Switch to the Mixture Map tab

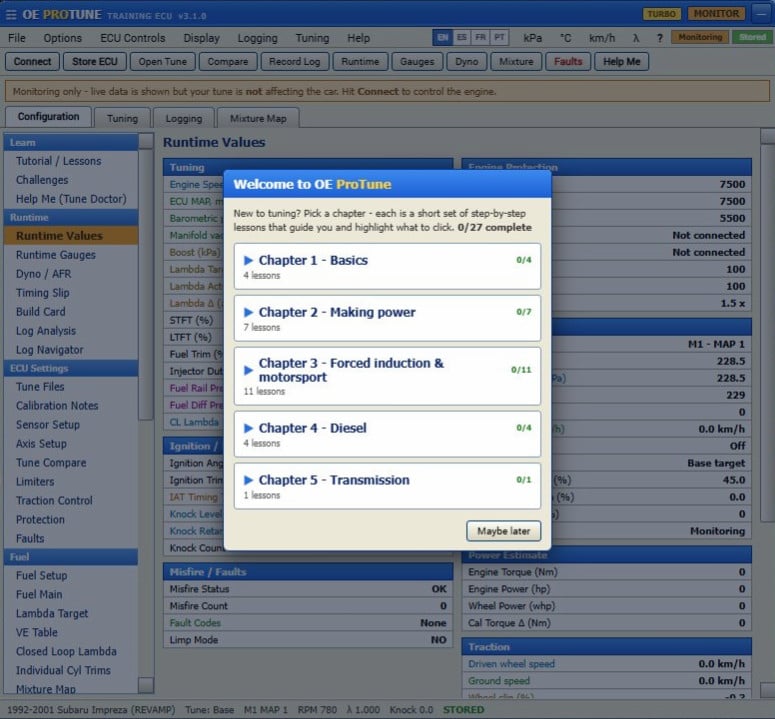258,118
